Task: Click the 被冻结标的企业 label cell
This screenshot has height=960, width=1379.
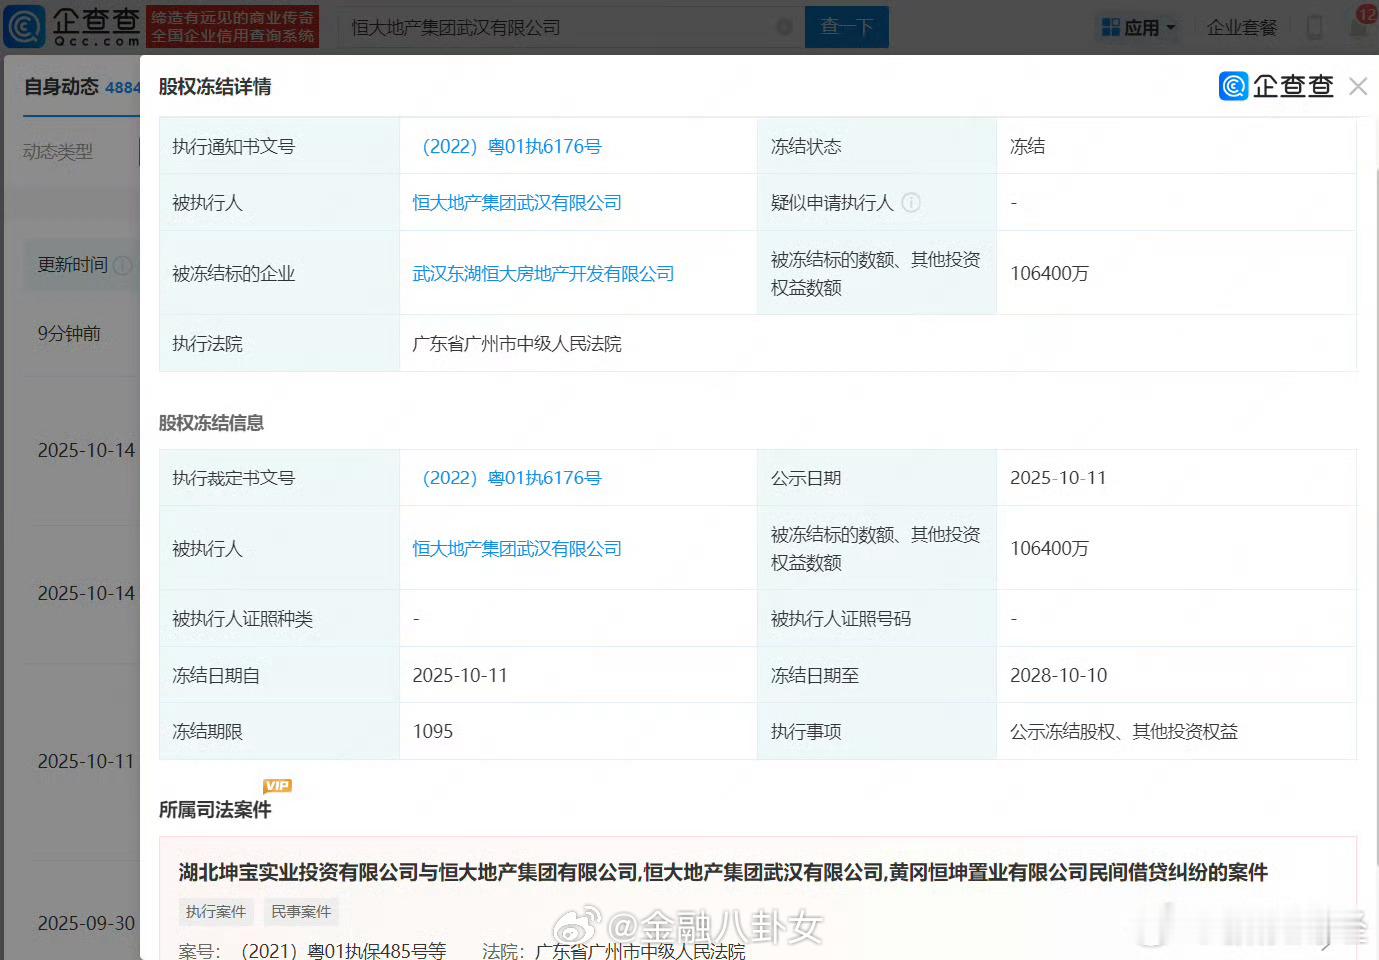Action: (x=279, y=273)
